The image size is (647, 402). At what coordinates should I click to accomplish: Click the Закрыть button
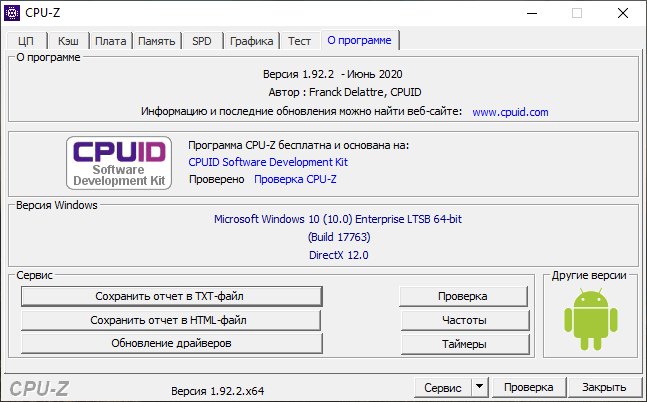point(604,387)
